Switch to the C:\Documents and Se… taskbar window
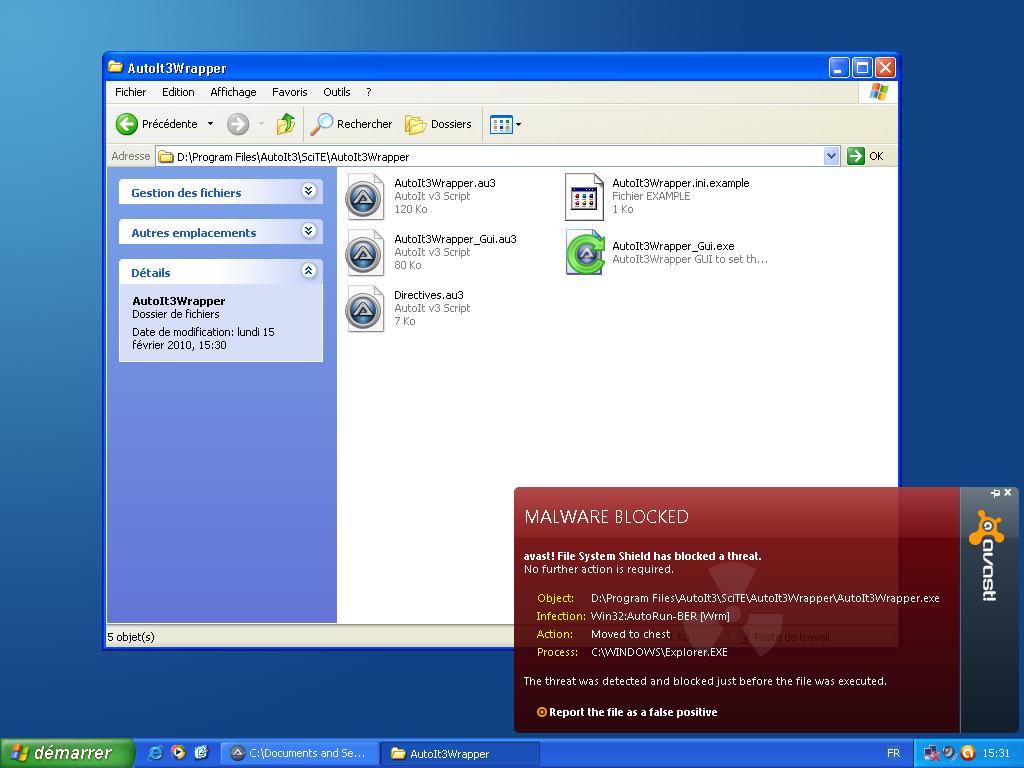This screenshot has width=1024, height=768. point(300,753)
